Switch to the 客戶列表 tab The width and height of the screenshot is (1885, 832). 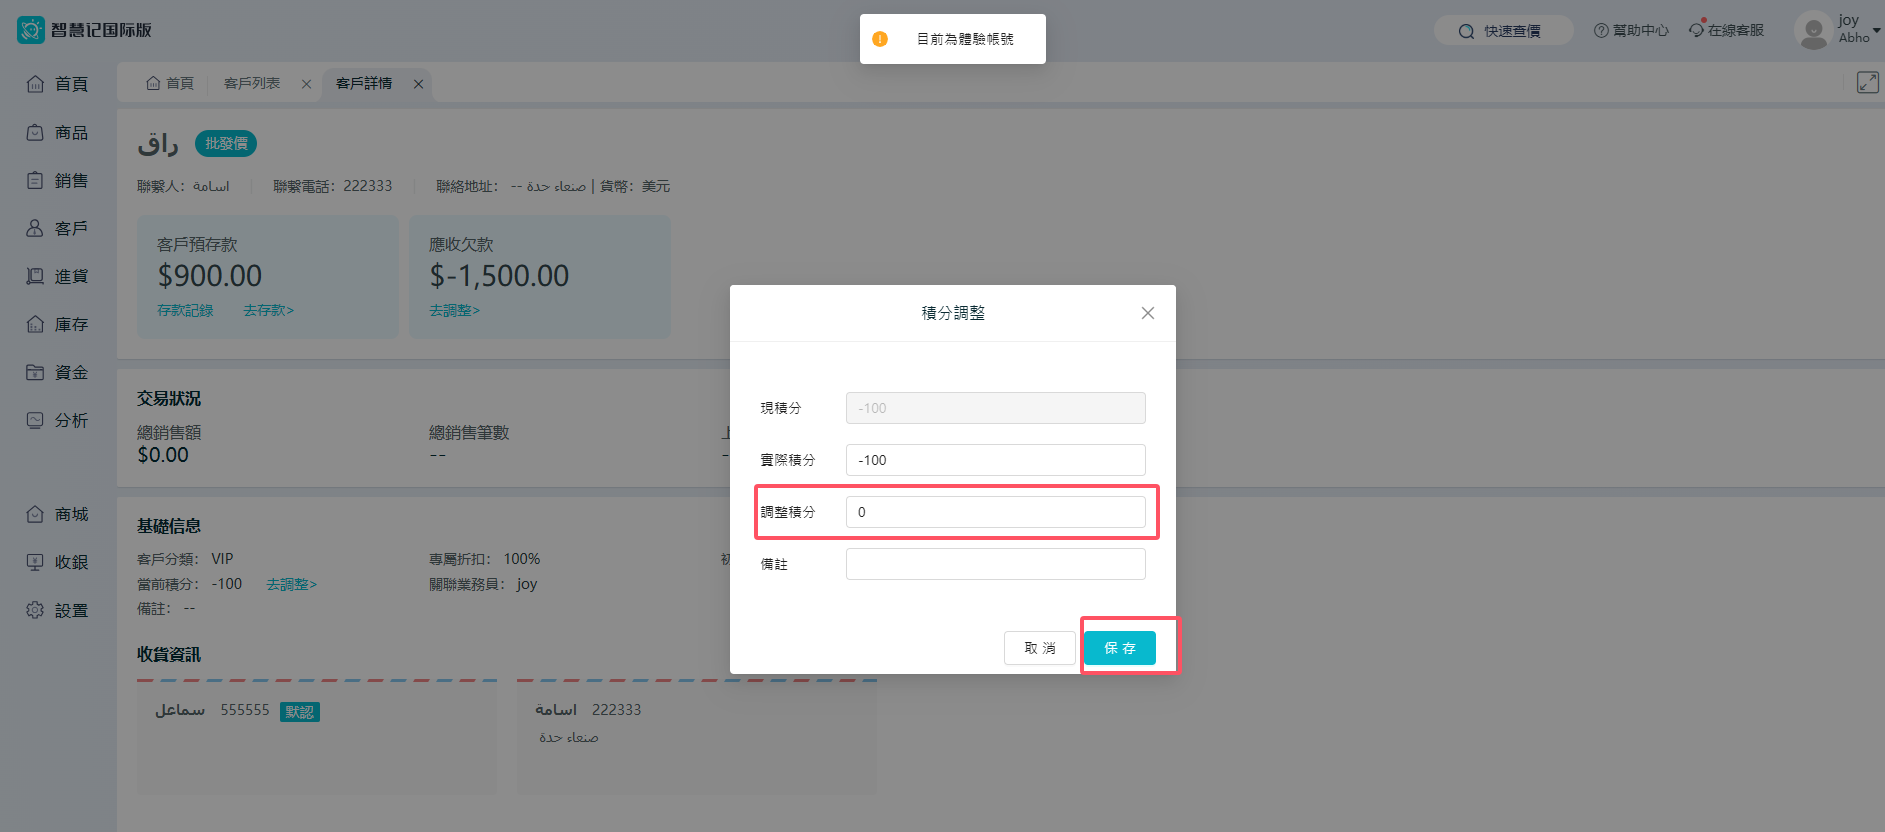click(252, 84)
